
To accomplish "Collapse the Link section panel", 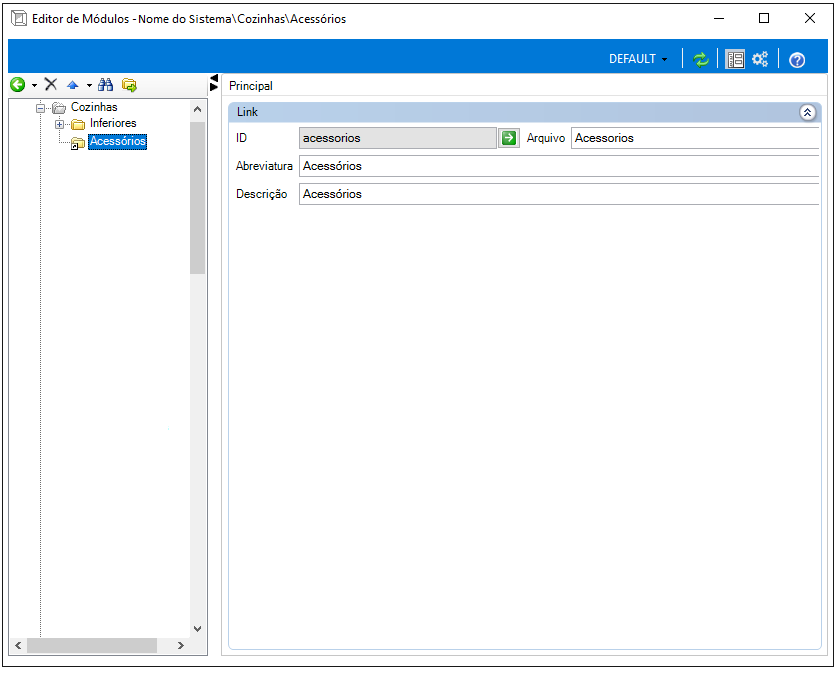I will pyautogui.click(x=808, y=113).
